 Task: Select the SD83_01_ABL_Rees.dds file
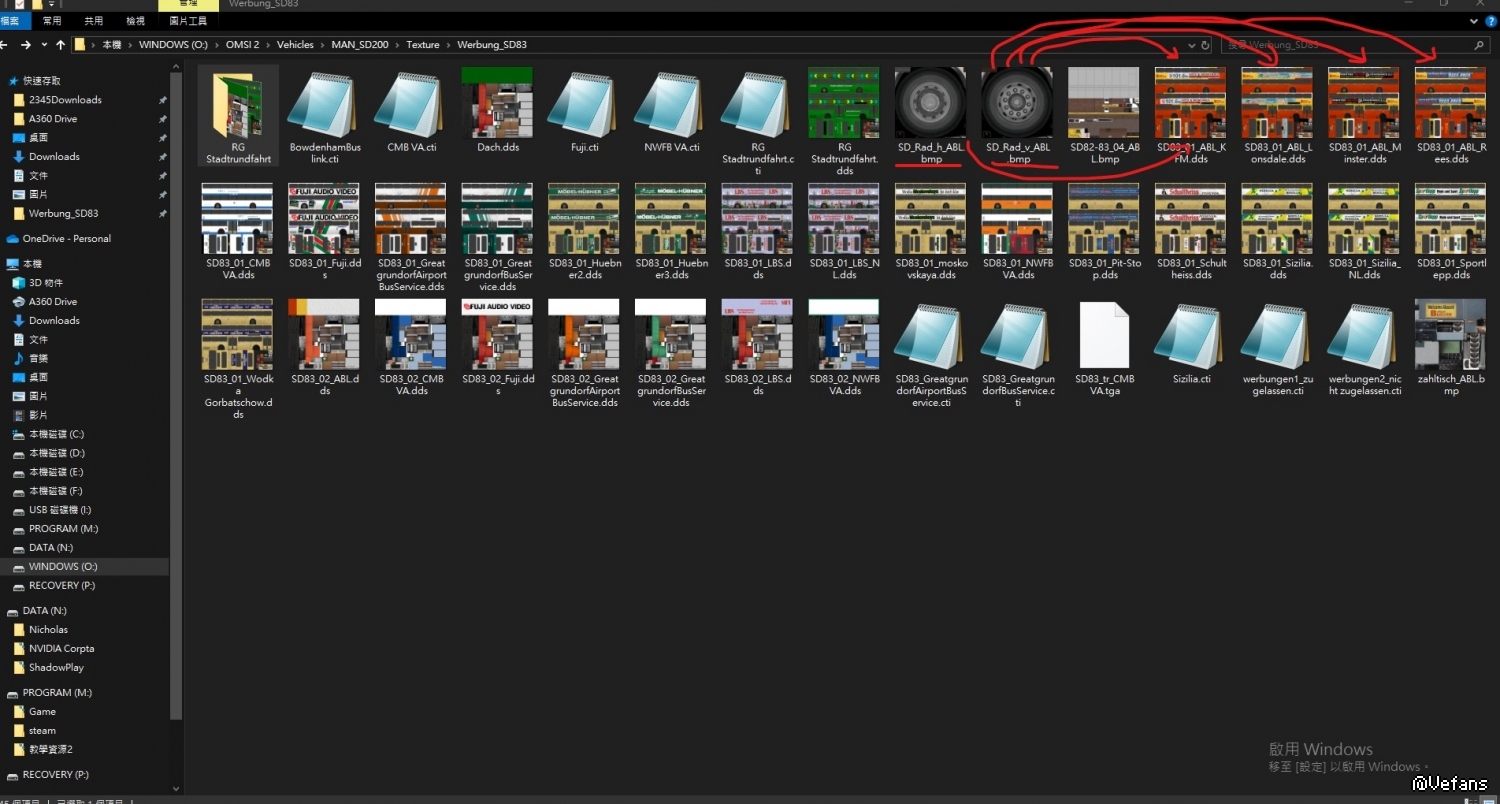point(1450,103)
